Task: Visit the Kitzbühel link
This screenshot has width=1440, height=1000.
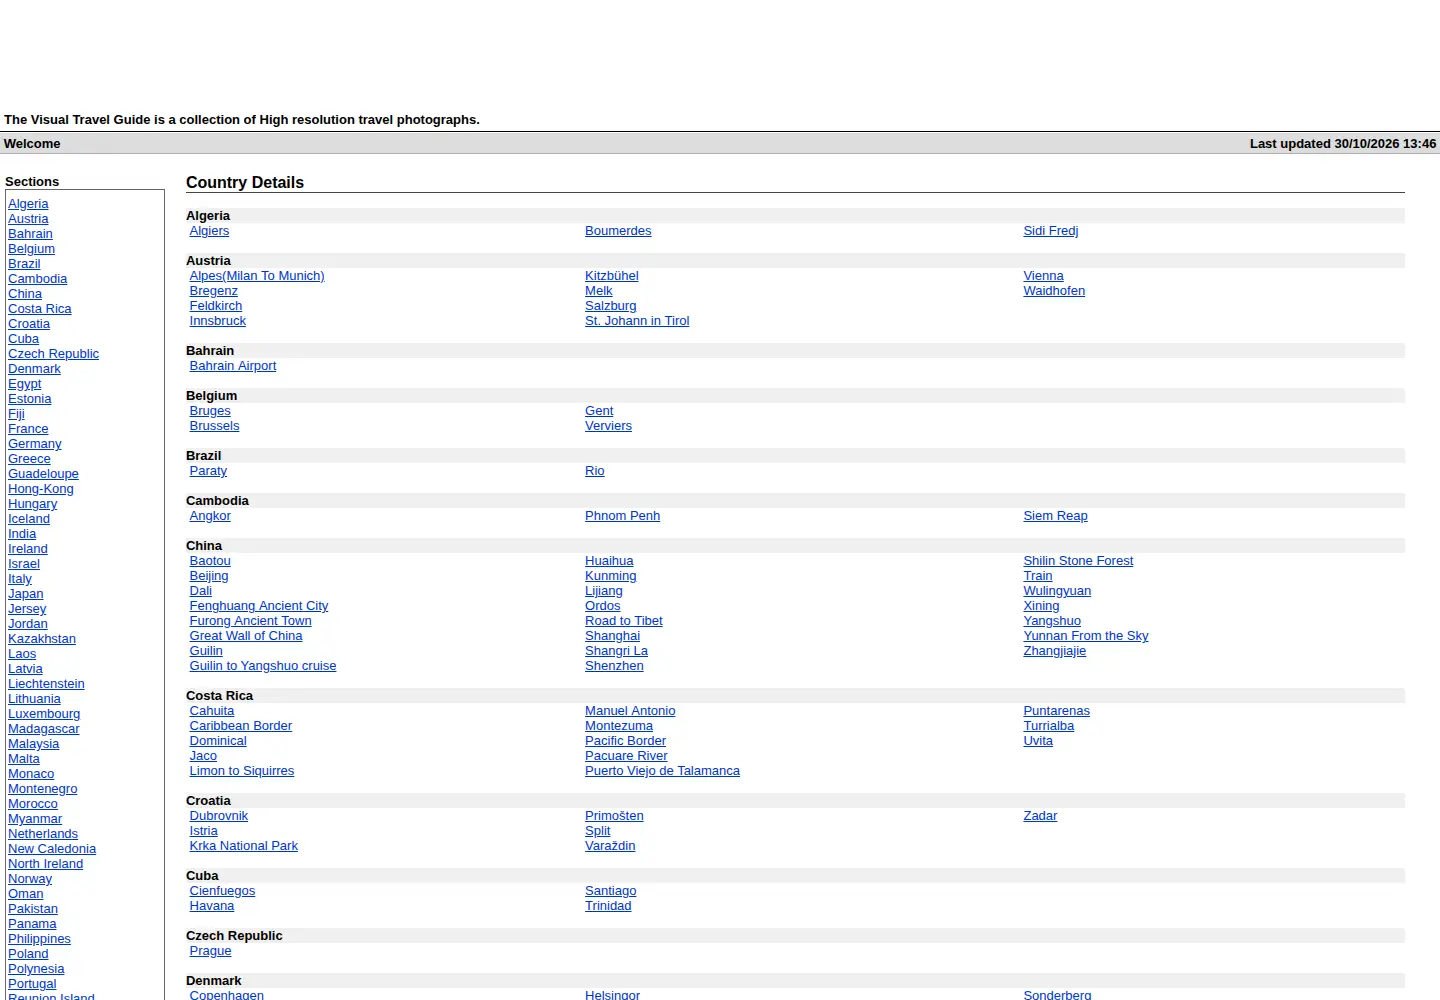Action: (611, 276)
